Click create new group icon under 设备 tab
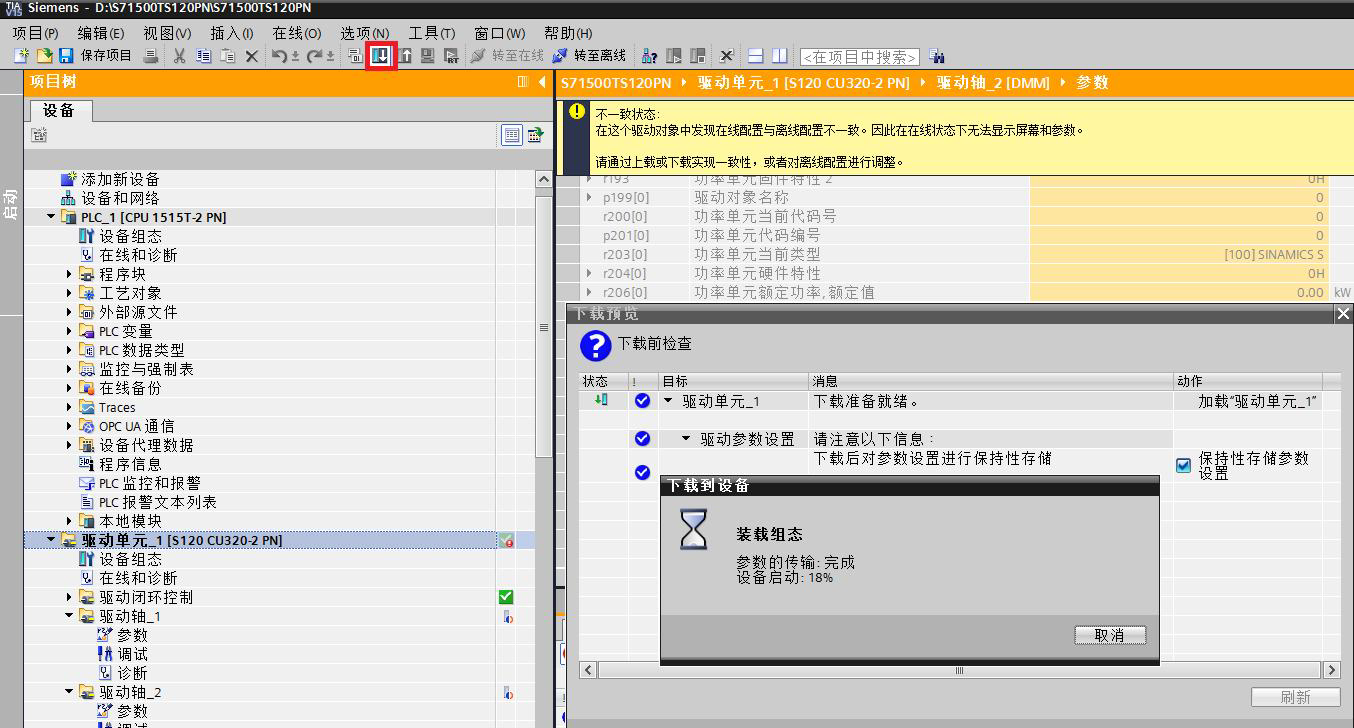The image size is (1354, 728). [39, 134]
